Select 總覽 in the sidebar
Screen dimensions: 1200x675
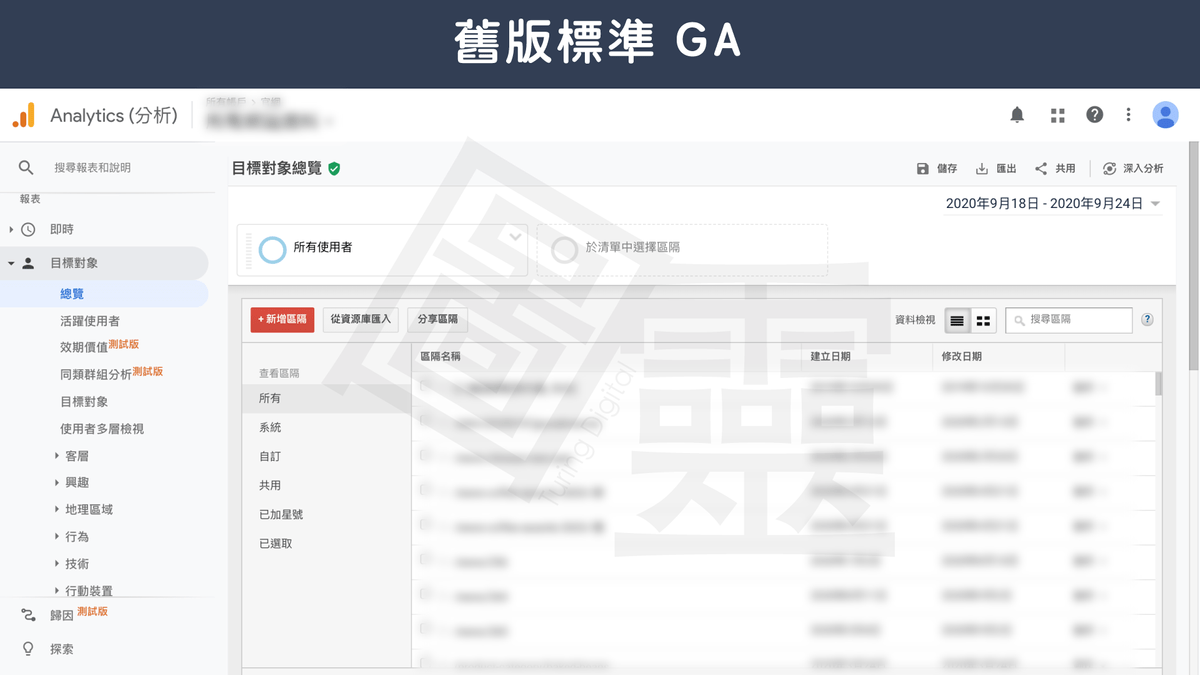pos(72,294)
